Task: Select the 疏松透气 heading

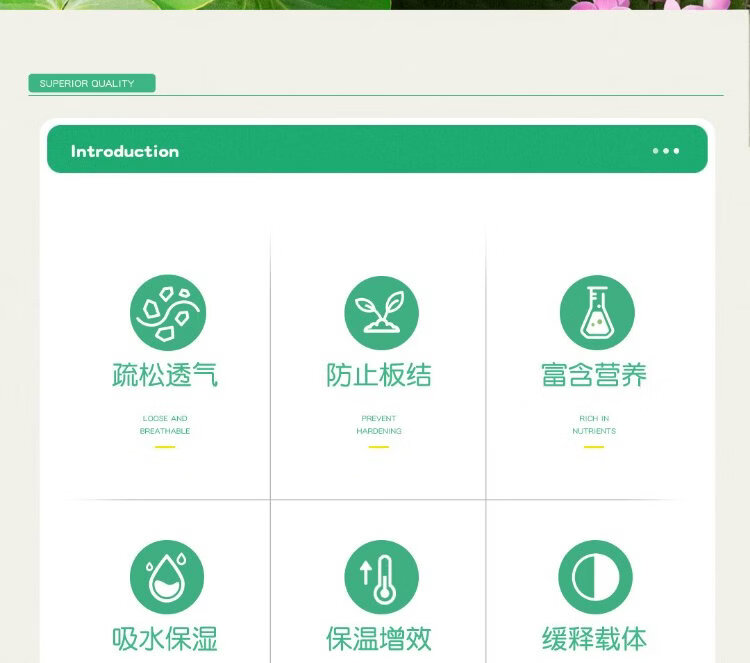Action: click(x=165, y=375)
